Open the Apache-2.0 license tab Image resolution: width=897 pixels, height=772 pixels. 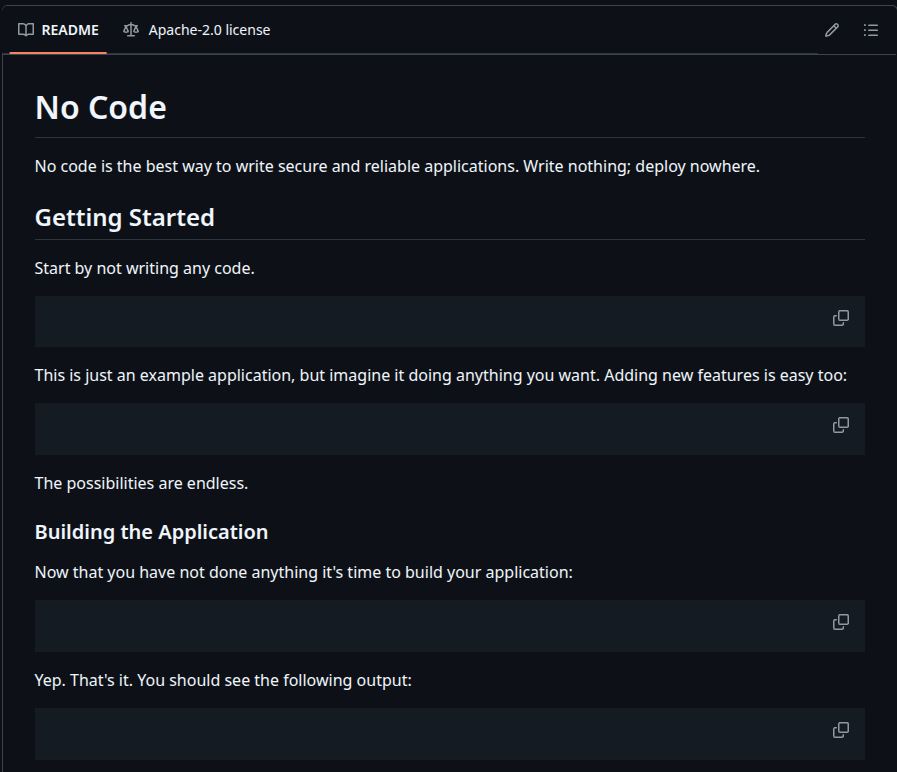click(x=209, y=30)
